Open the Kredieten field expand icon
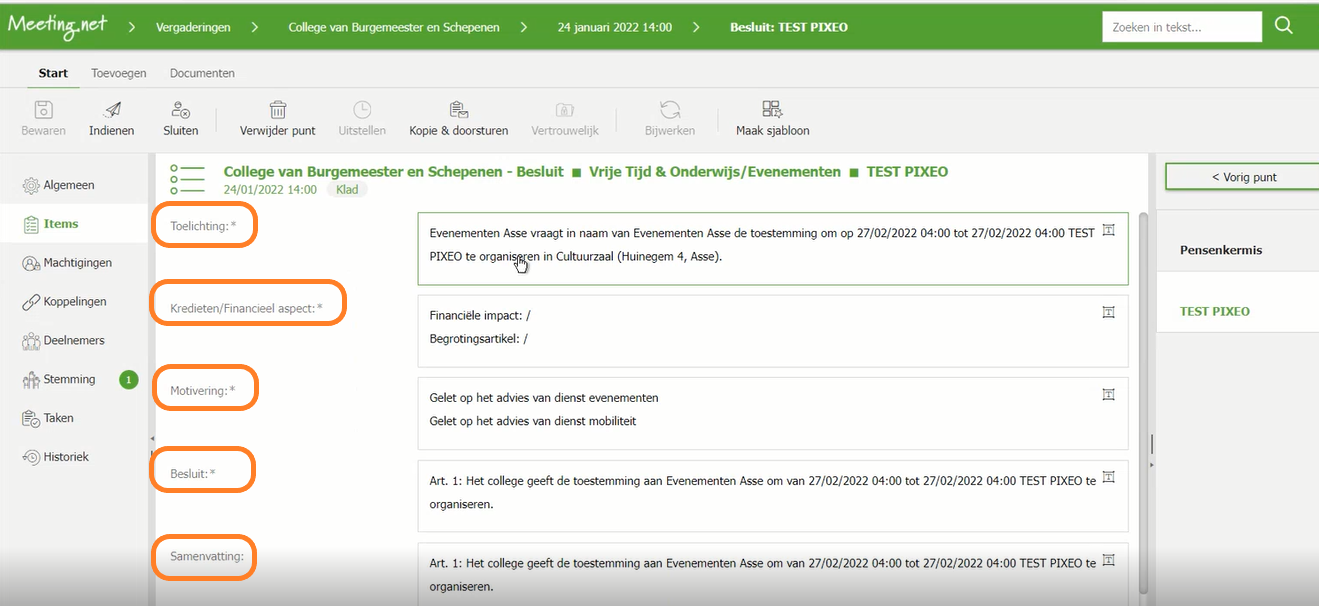Viewport: 1319px width, 606px height. (1108, 313)
